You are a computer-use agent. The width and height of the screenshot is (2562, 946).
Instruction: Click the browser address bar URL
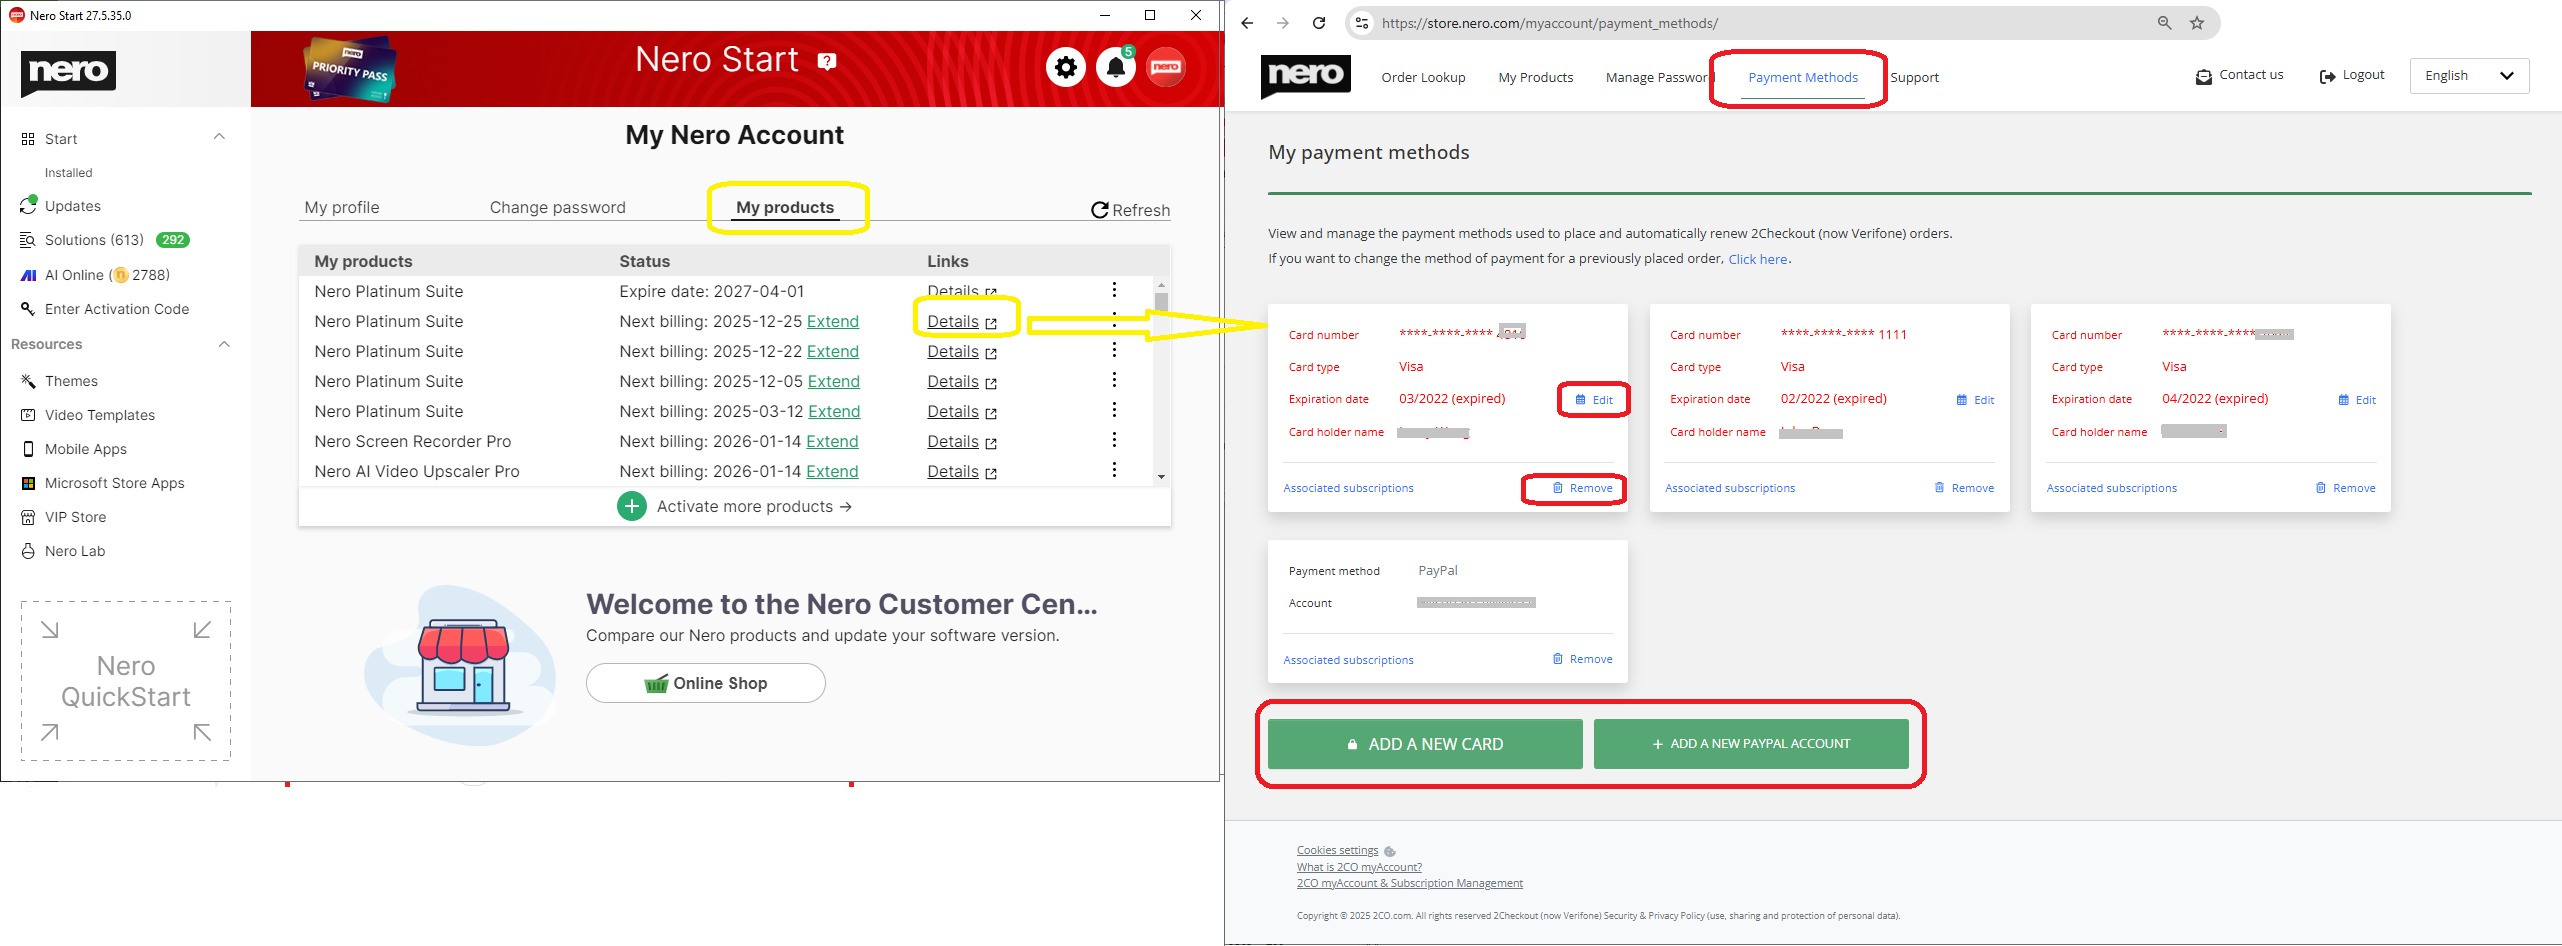click(1550, 23)
